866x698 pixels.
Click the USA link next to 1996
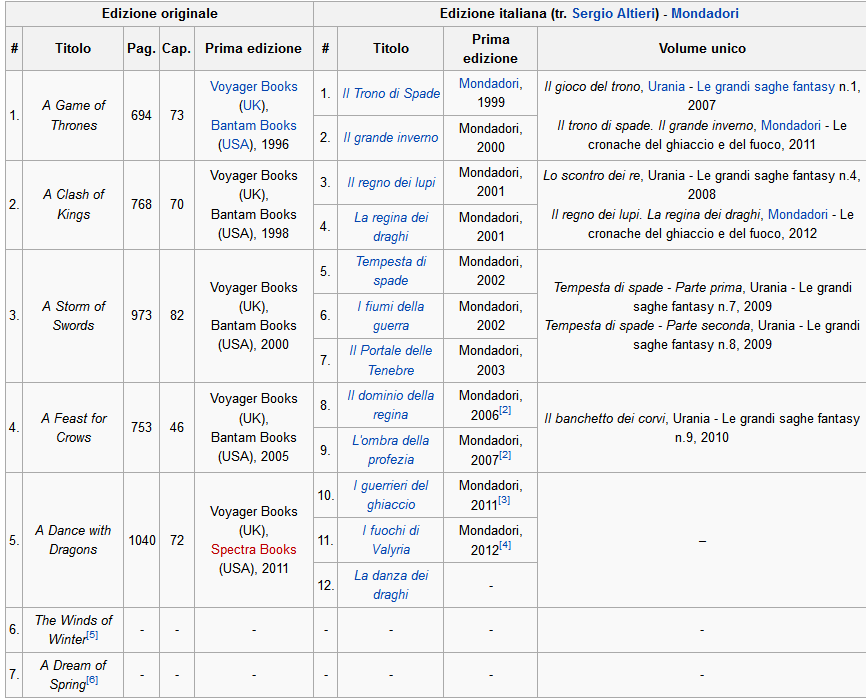point(236,145)
